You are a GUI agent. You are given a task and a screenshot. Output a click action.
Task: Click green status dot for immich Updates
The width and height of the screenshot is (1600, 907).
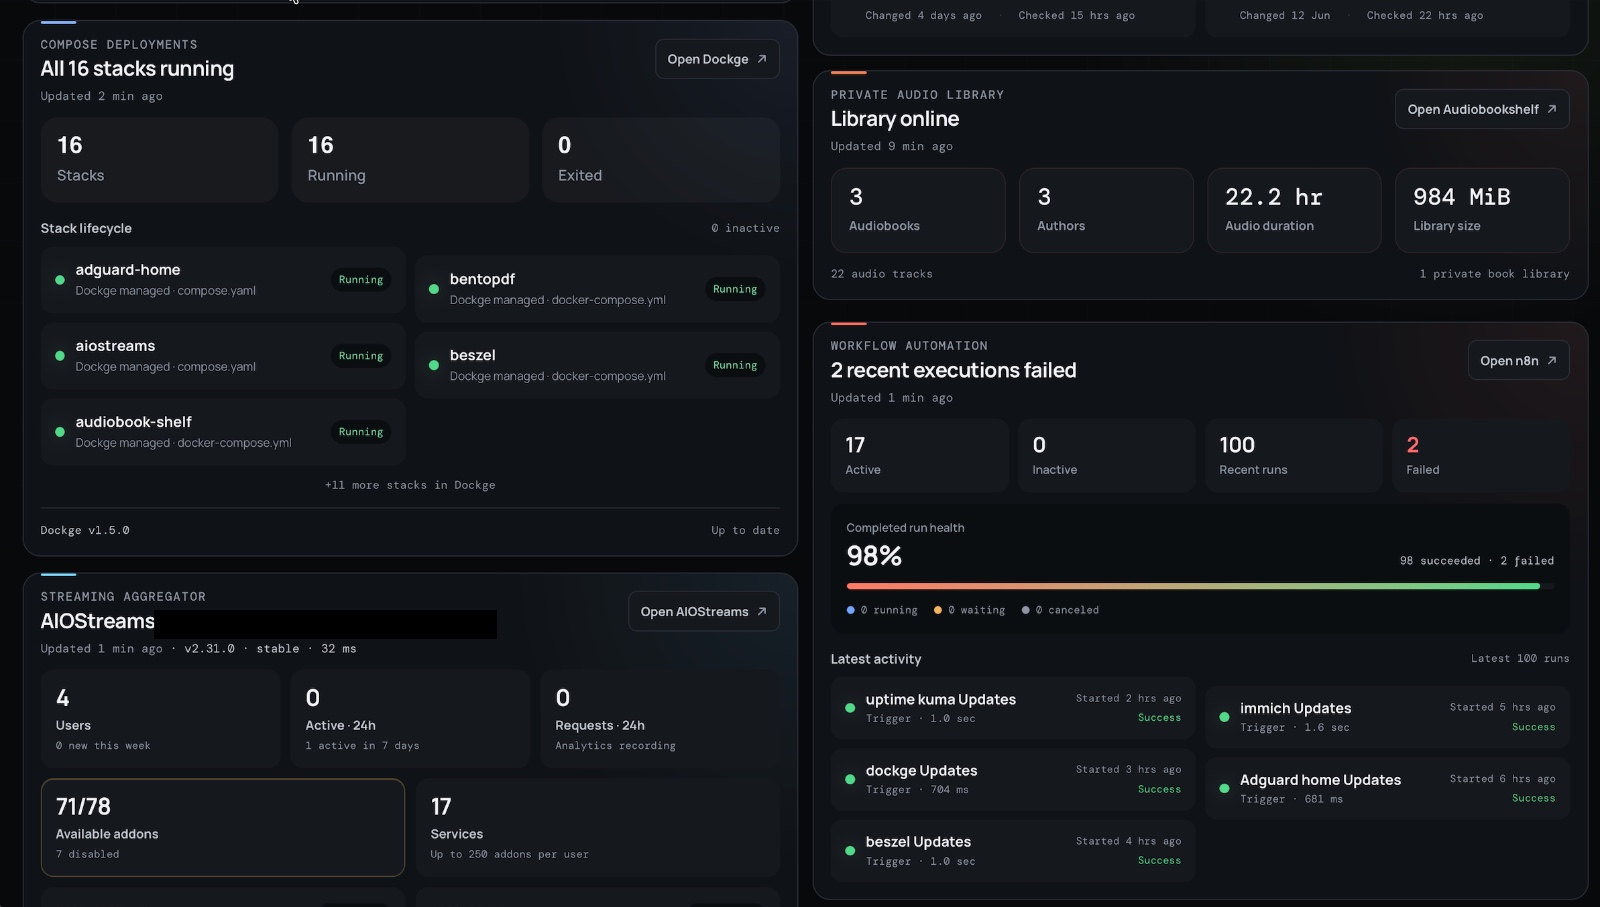1224,717
